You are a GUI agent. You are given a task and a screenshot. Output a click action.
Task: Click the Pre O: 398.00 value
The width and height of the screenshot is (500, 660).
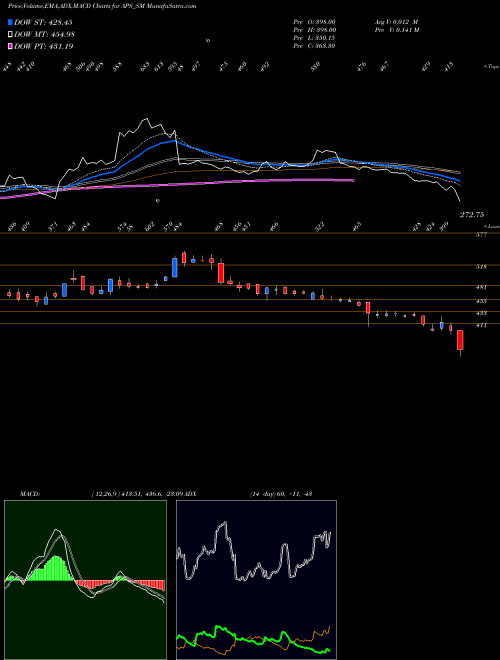[x=314, y=22]
